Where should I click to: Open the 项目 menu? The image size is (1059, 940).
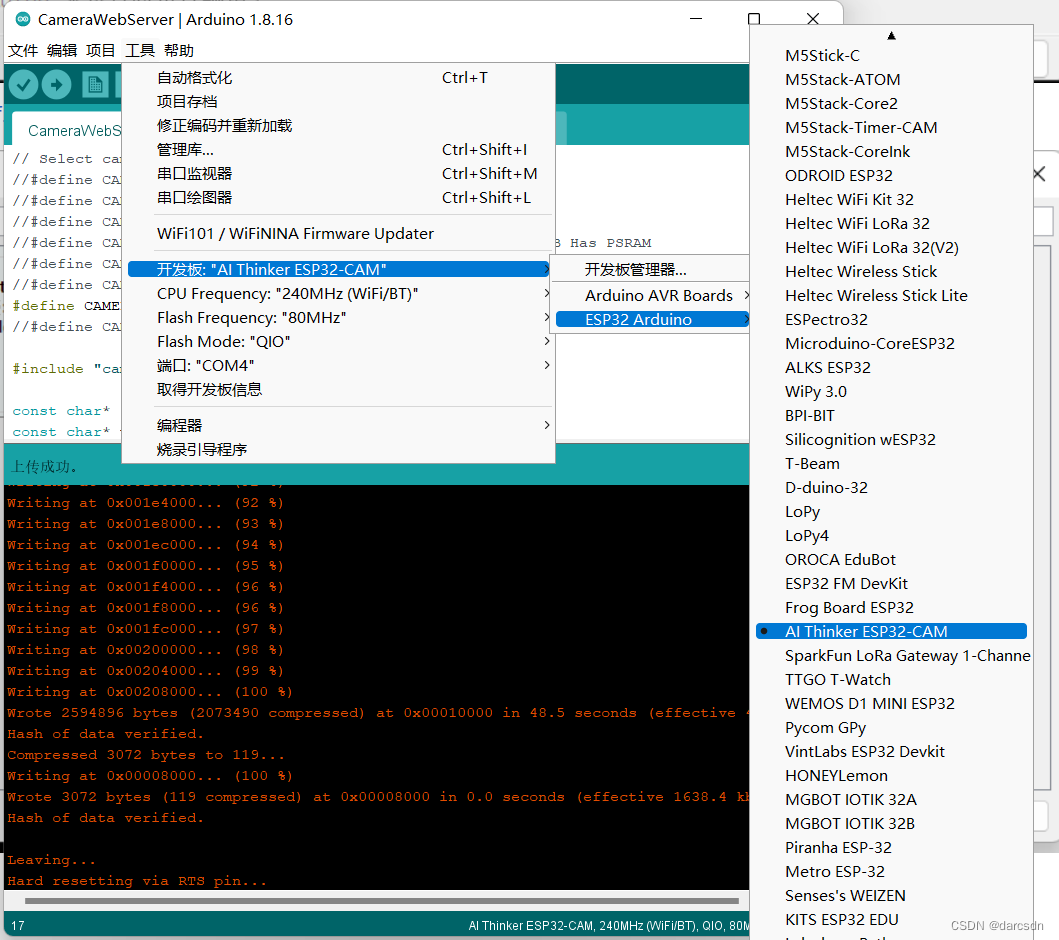tap(101, 51)
